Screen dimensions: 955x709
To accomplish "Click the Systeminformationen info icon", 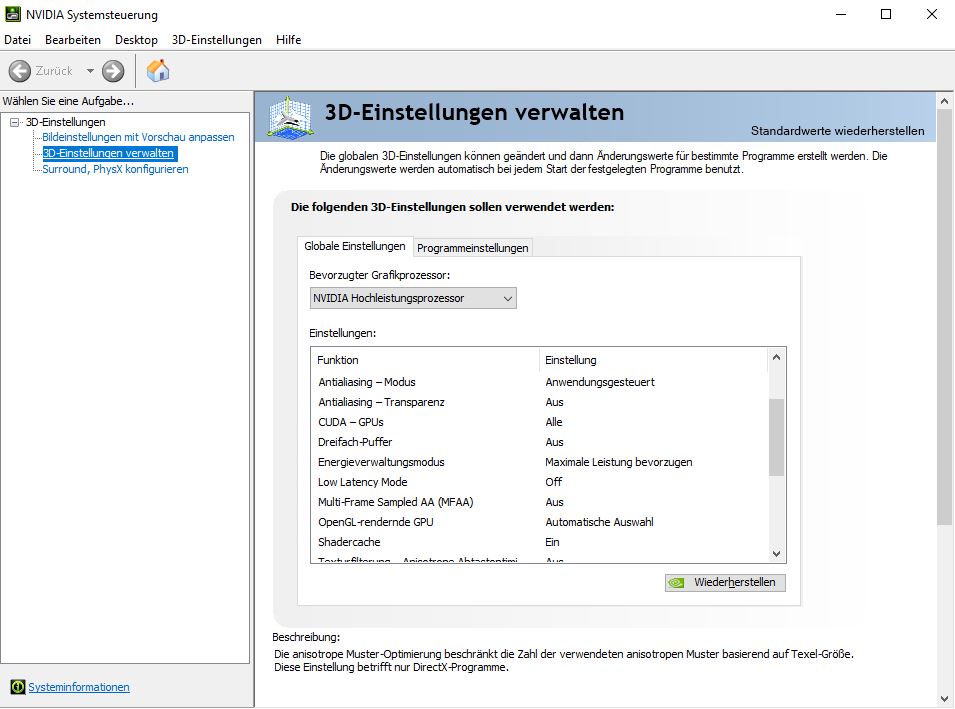I will tap(18, 686).
